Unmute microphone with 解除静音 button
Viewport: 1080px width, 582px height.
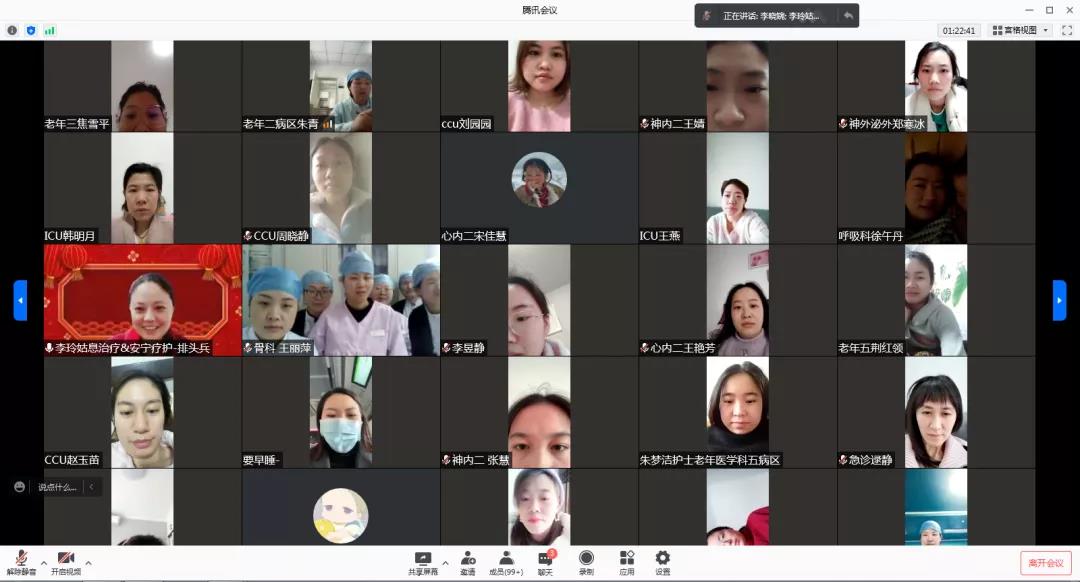21,561
